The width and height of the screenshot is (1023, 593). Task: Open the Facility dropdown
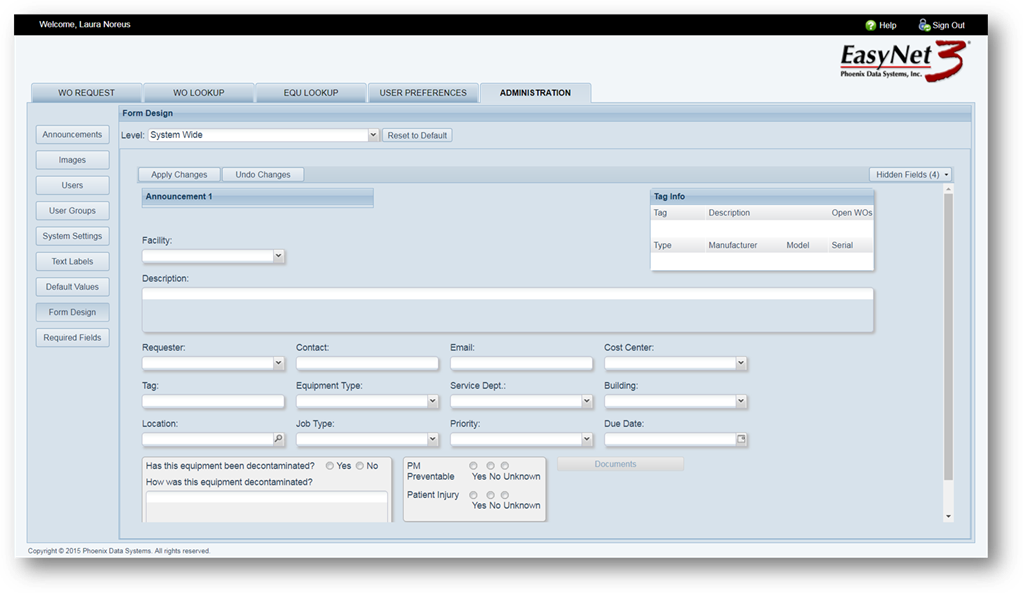click(278, 256)
